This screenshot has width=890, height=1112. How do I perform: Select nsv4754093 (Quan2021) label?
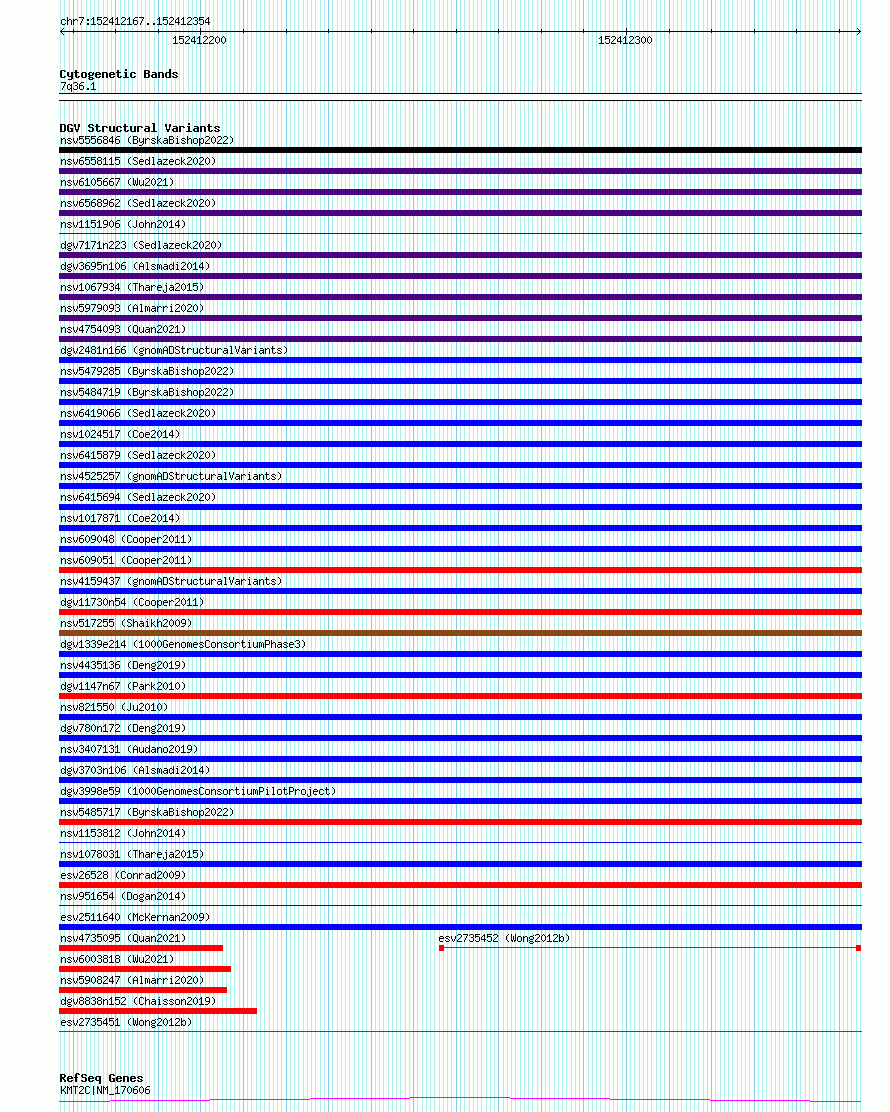[x=123, y=330]
